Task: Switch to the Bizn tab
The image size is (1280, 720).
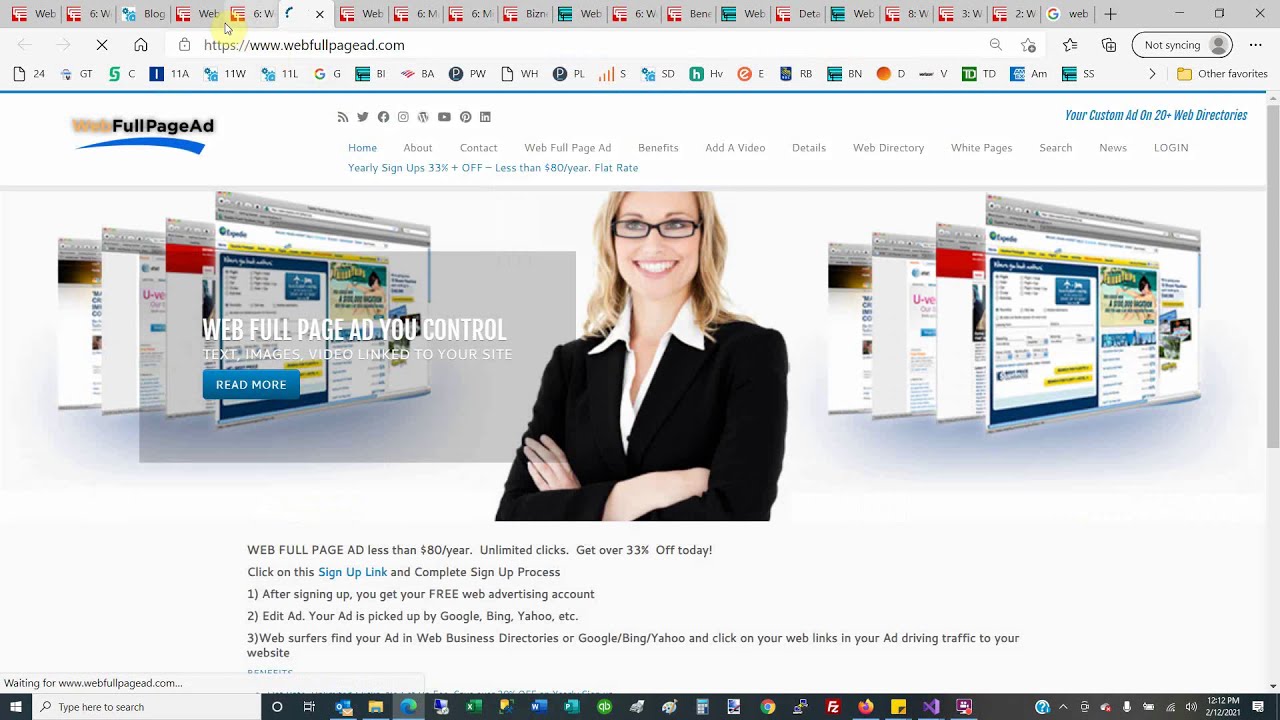Action: click(526, 14)
